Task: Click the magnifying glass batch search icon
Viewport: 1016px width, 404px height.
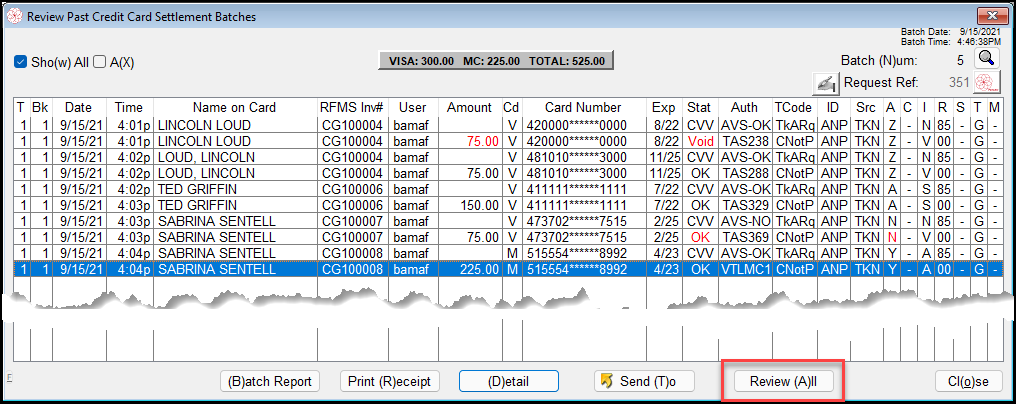Action: pyautogui.click(x=986, y=60)
